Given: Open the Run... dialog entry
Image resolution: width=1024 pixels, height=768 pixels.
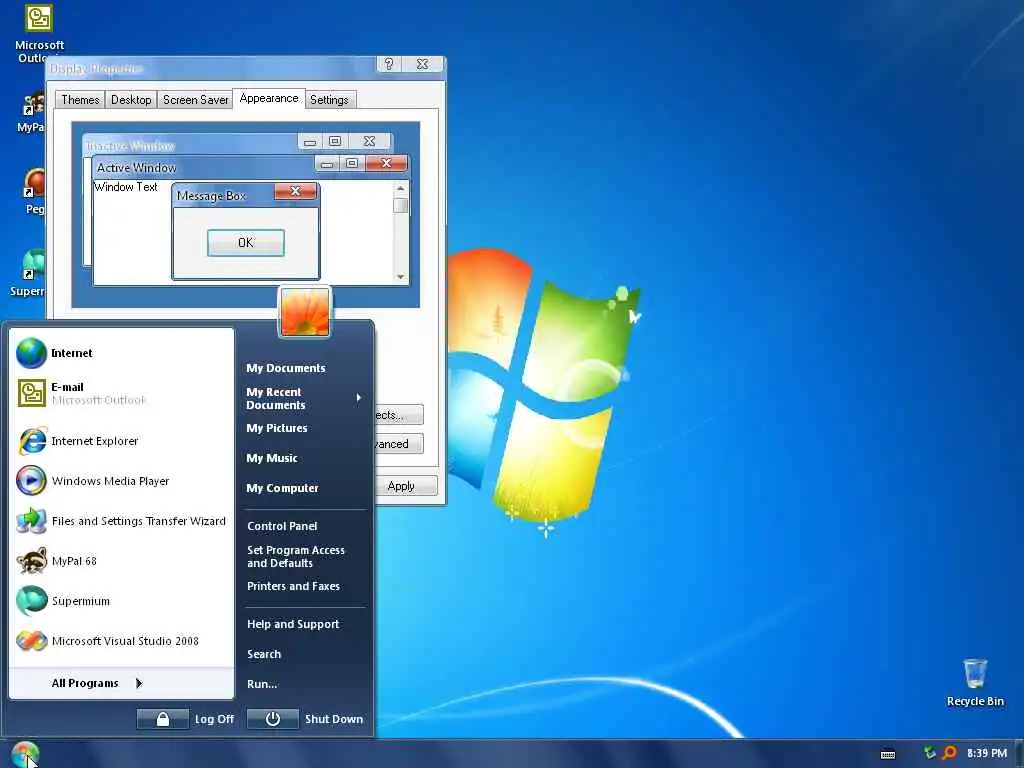Looking at the screenshot, I should (262, 684).
